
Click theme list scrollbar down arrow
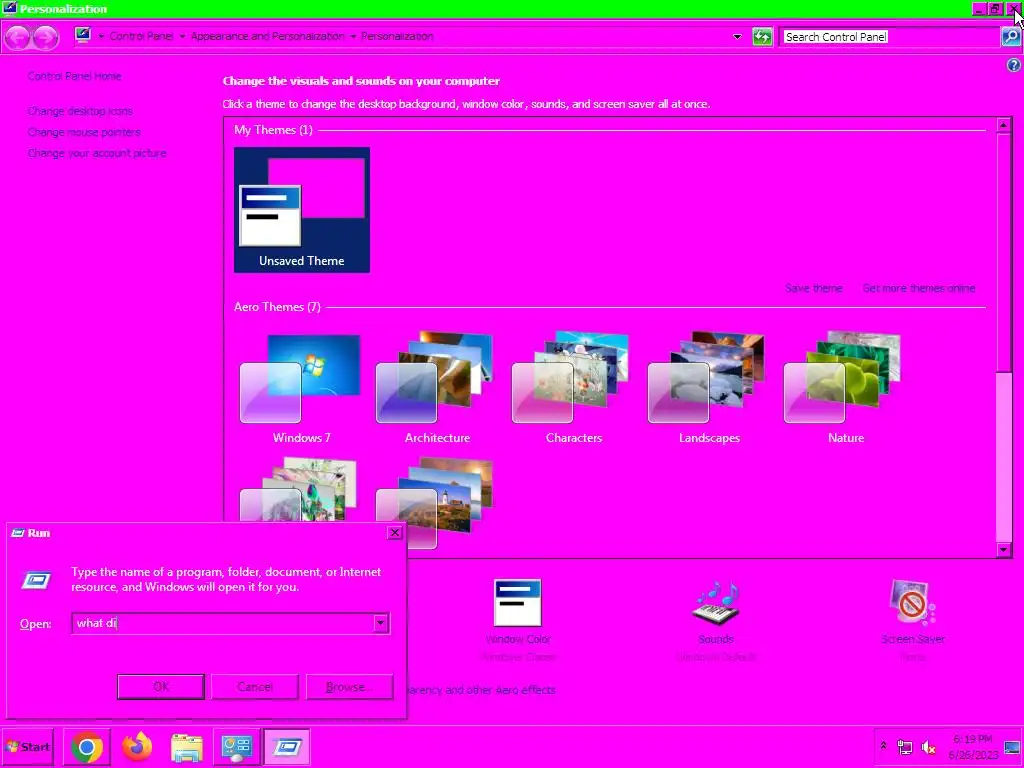pyautogui.click(x=1004, y=550)
